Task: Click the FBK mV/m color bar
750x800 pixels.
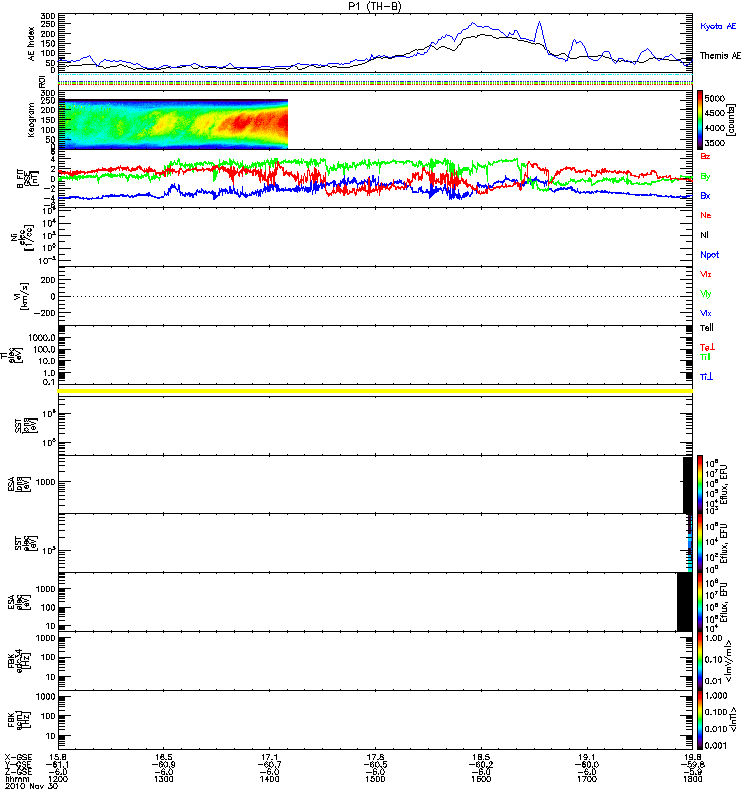Action: pyautogui.click(x=700, y=660)
